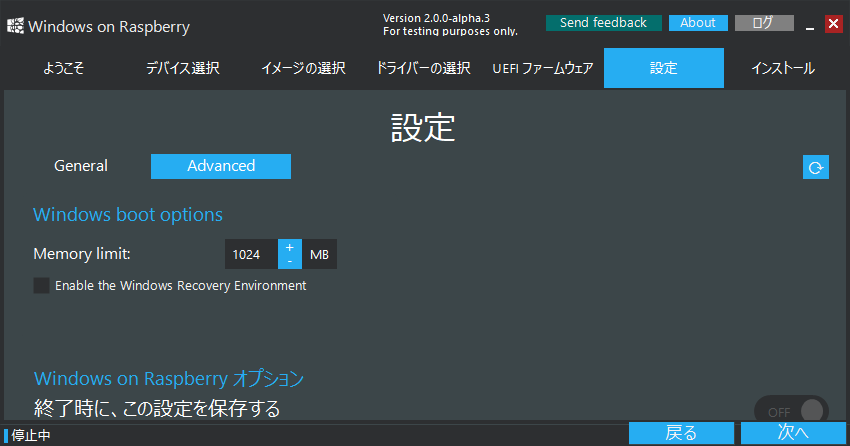Screen dimensions: 850x446
Task: Open the ようこそ tab
Action: pos(63,68)
